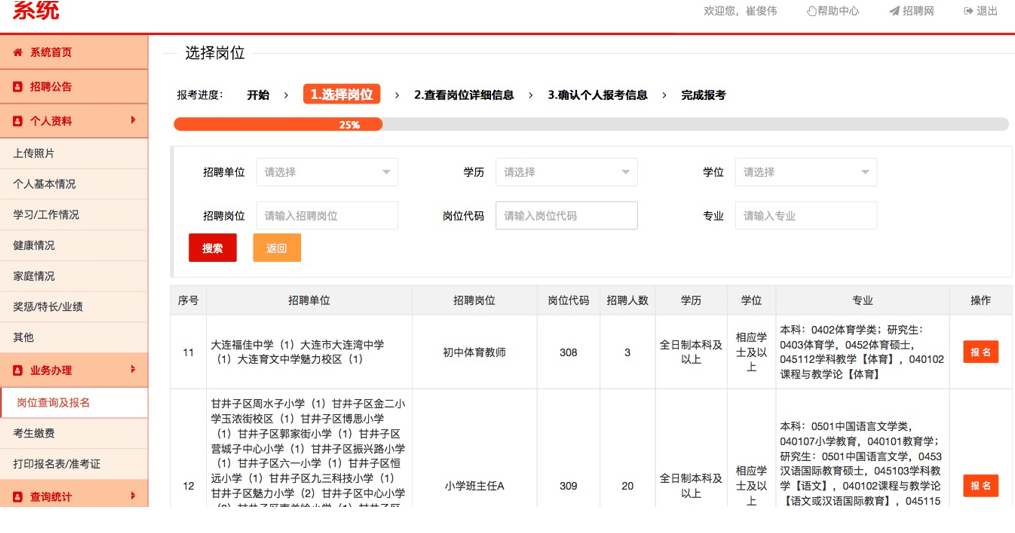The height and width of the screenshot is (533, 1015).
Task: Click 报名 for 初中体育教师 position
Action: (980, 352)
